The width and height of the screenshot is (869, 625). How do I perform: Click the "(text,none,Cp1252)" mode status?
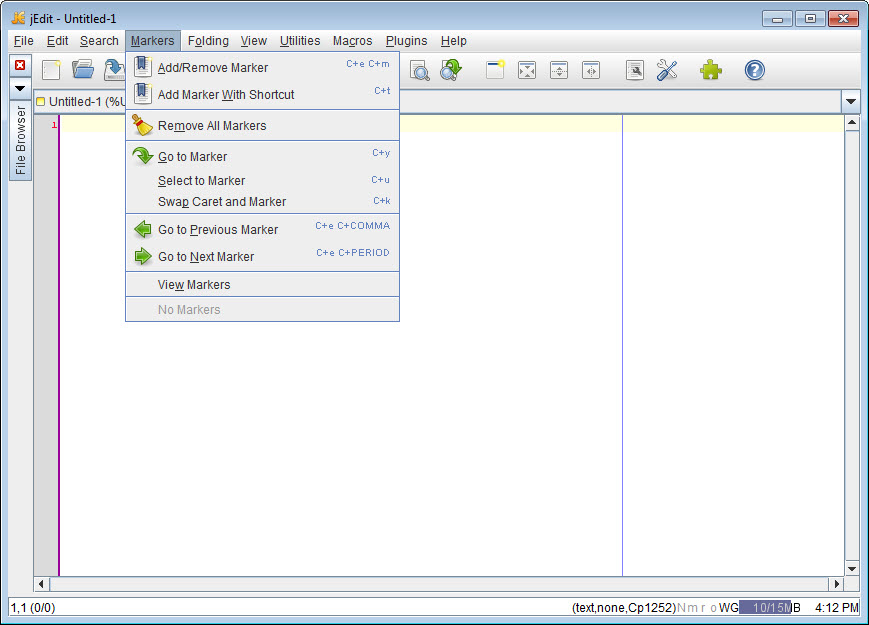pos(624,608)
